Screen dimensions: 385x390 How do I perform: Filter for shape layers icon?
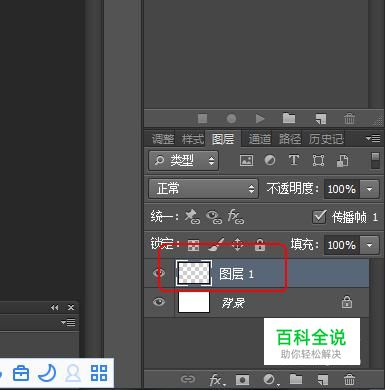point(318,161)
